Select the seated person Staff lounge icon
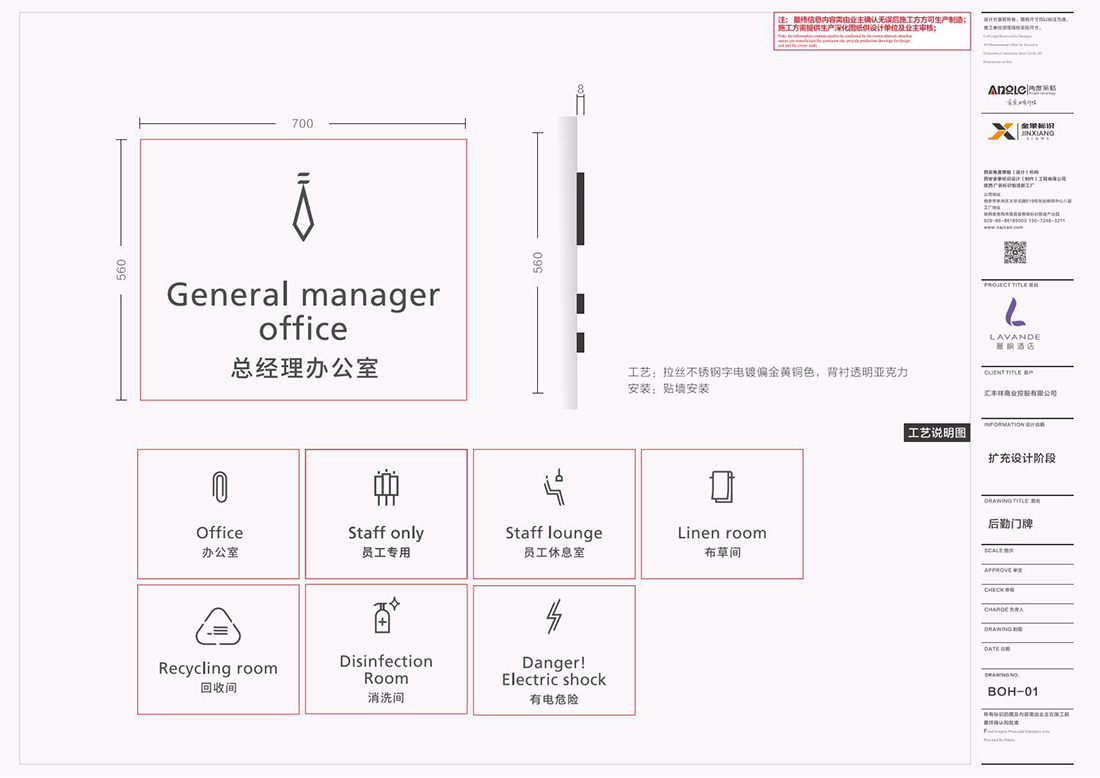 pyautogui.click(x=554, y=488)
